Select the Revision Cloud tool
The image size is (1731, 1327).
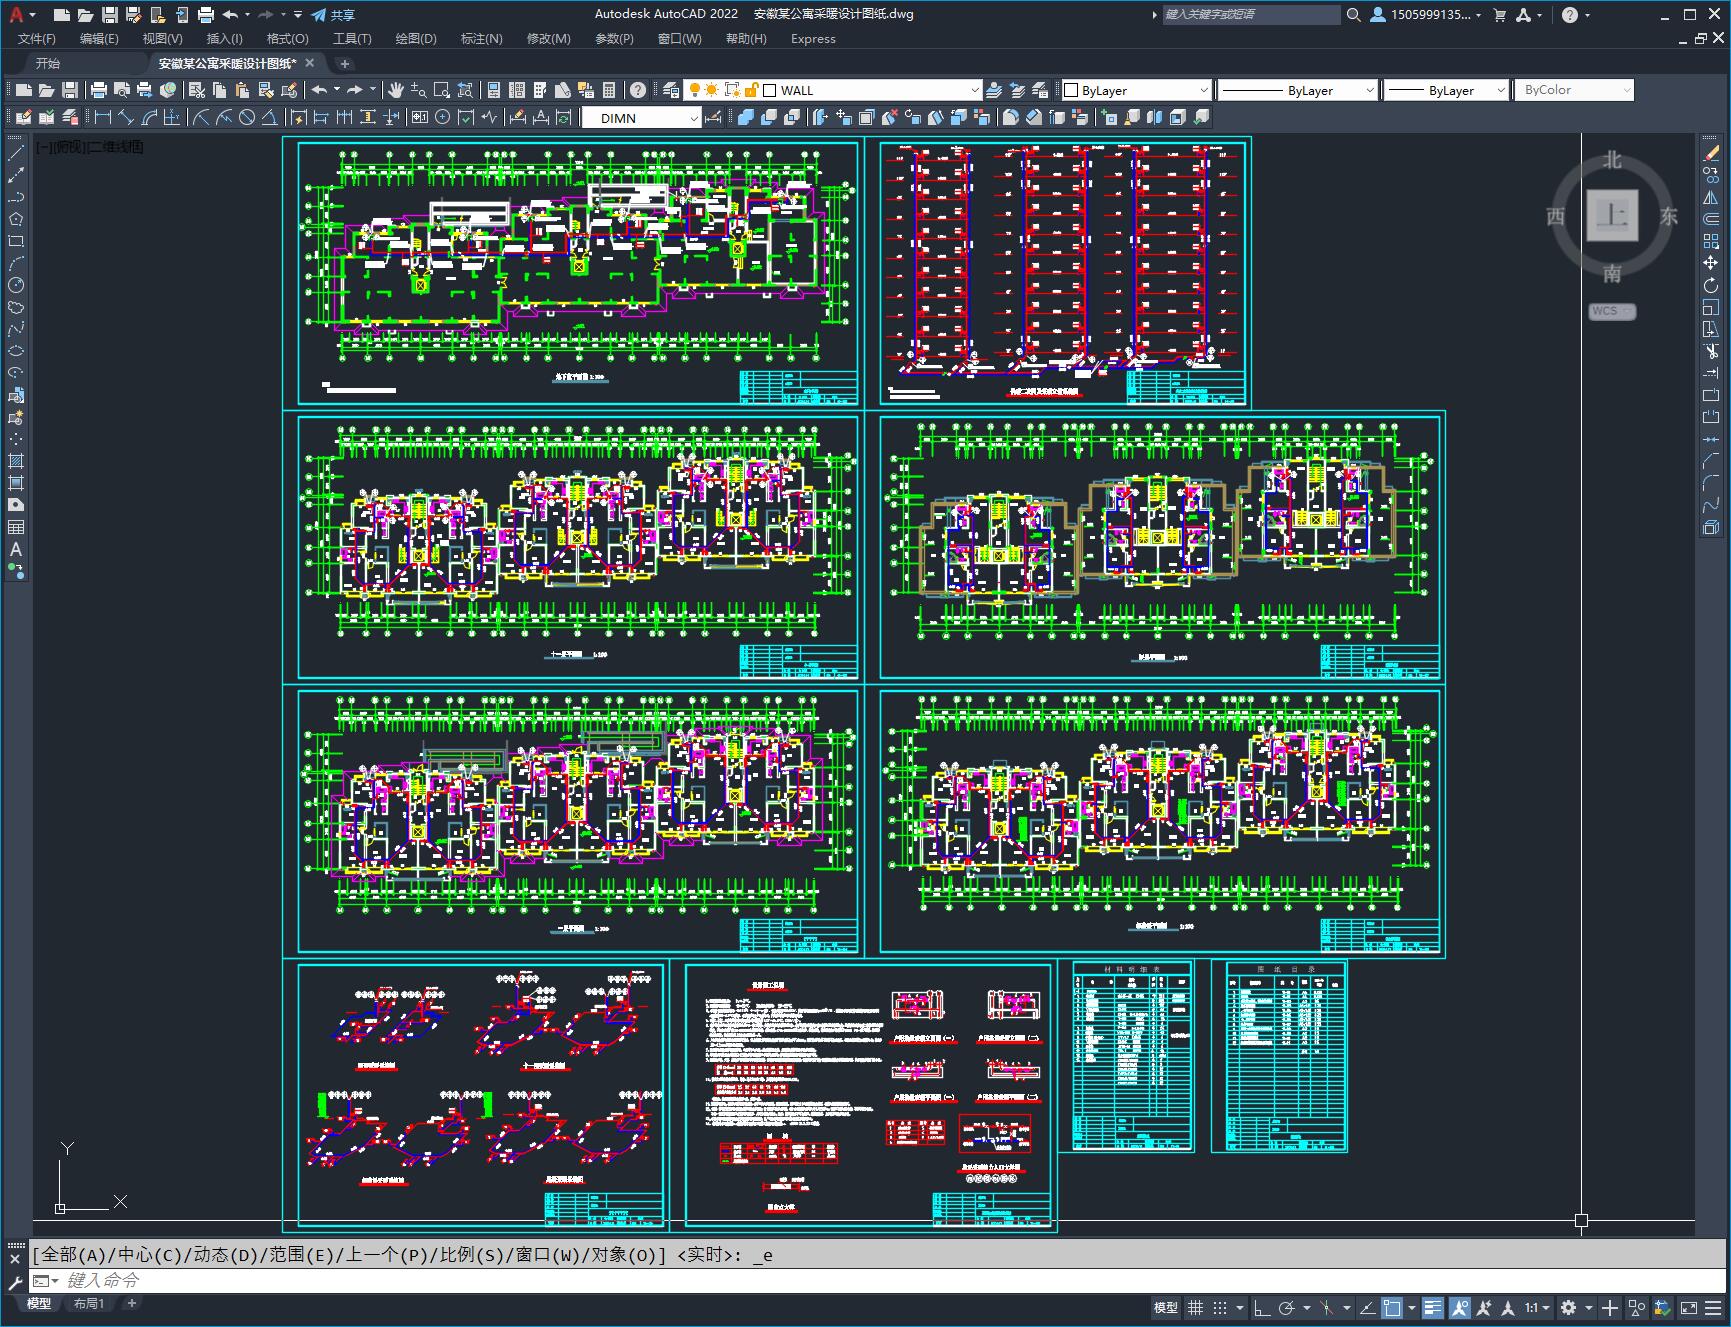tap(16, 307)
